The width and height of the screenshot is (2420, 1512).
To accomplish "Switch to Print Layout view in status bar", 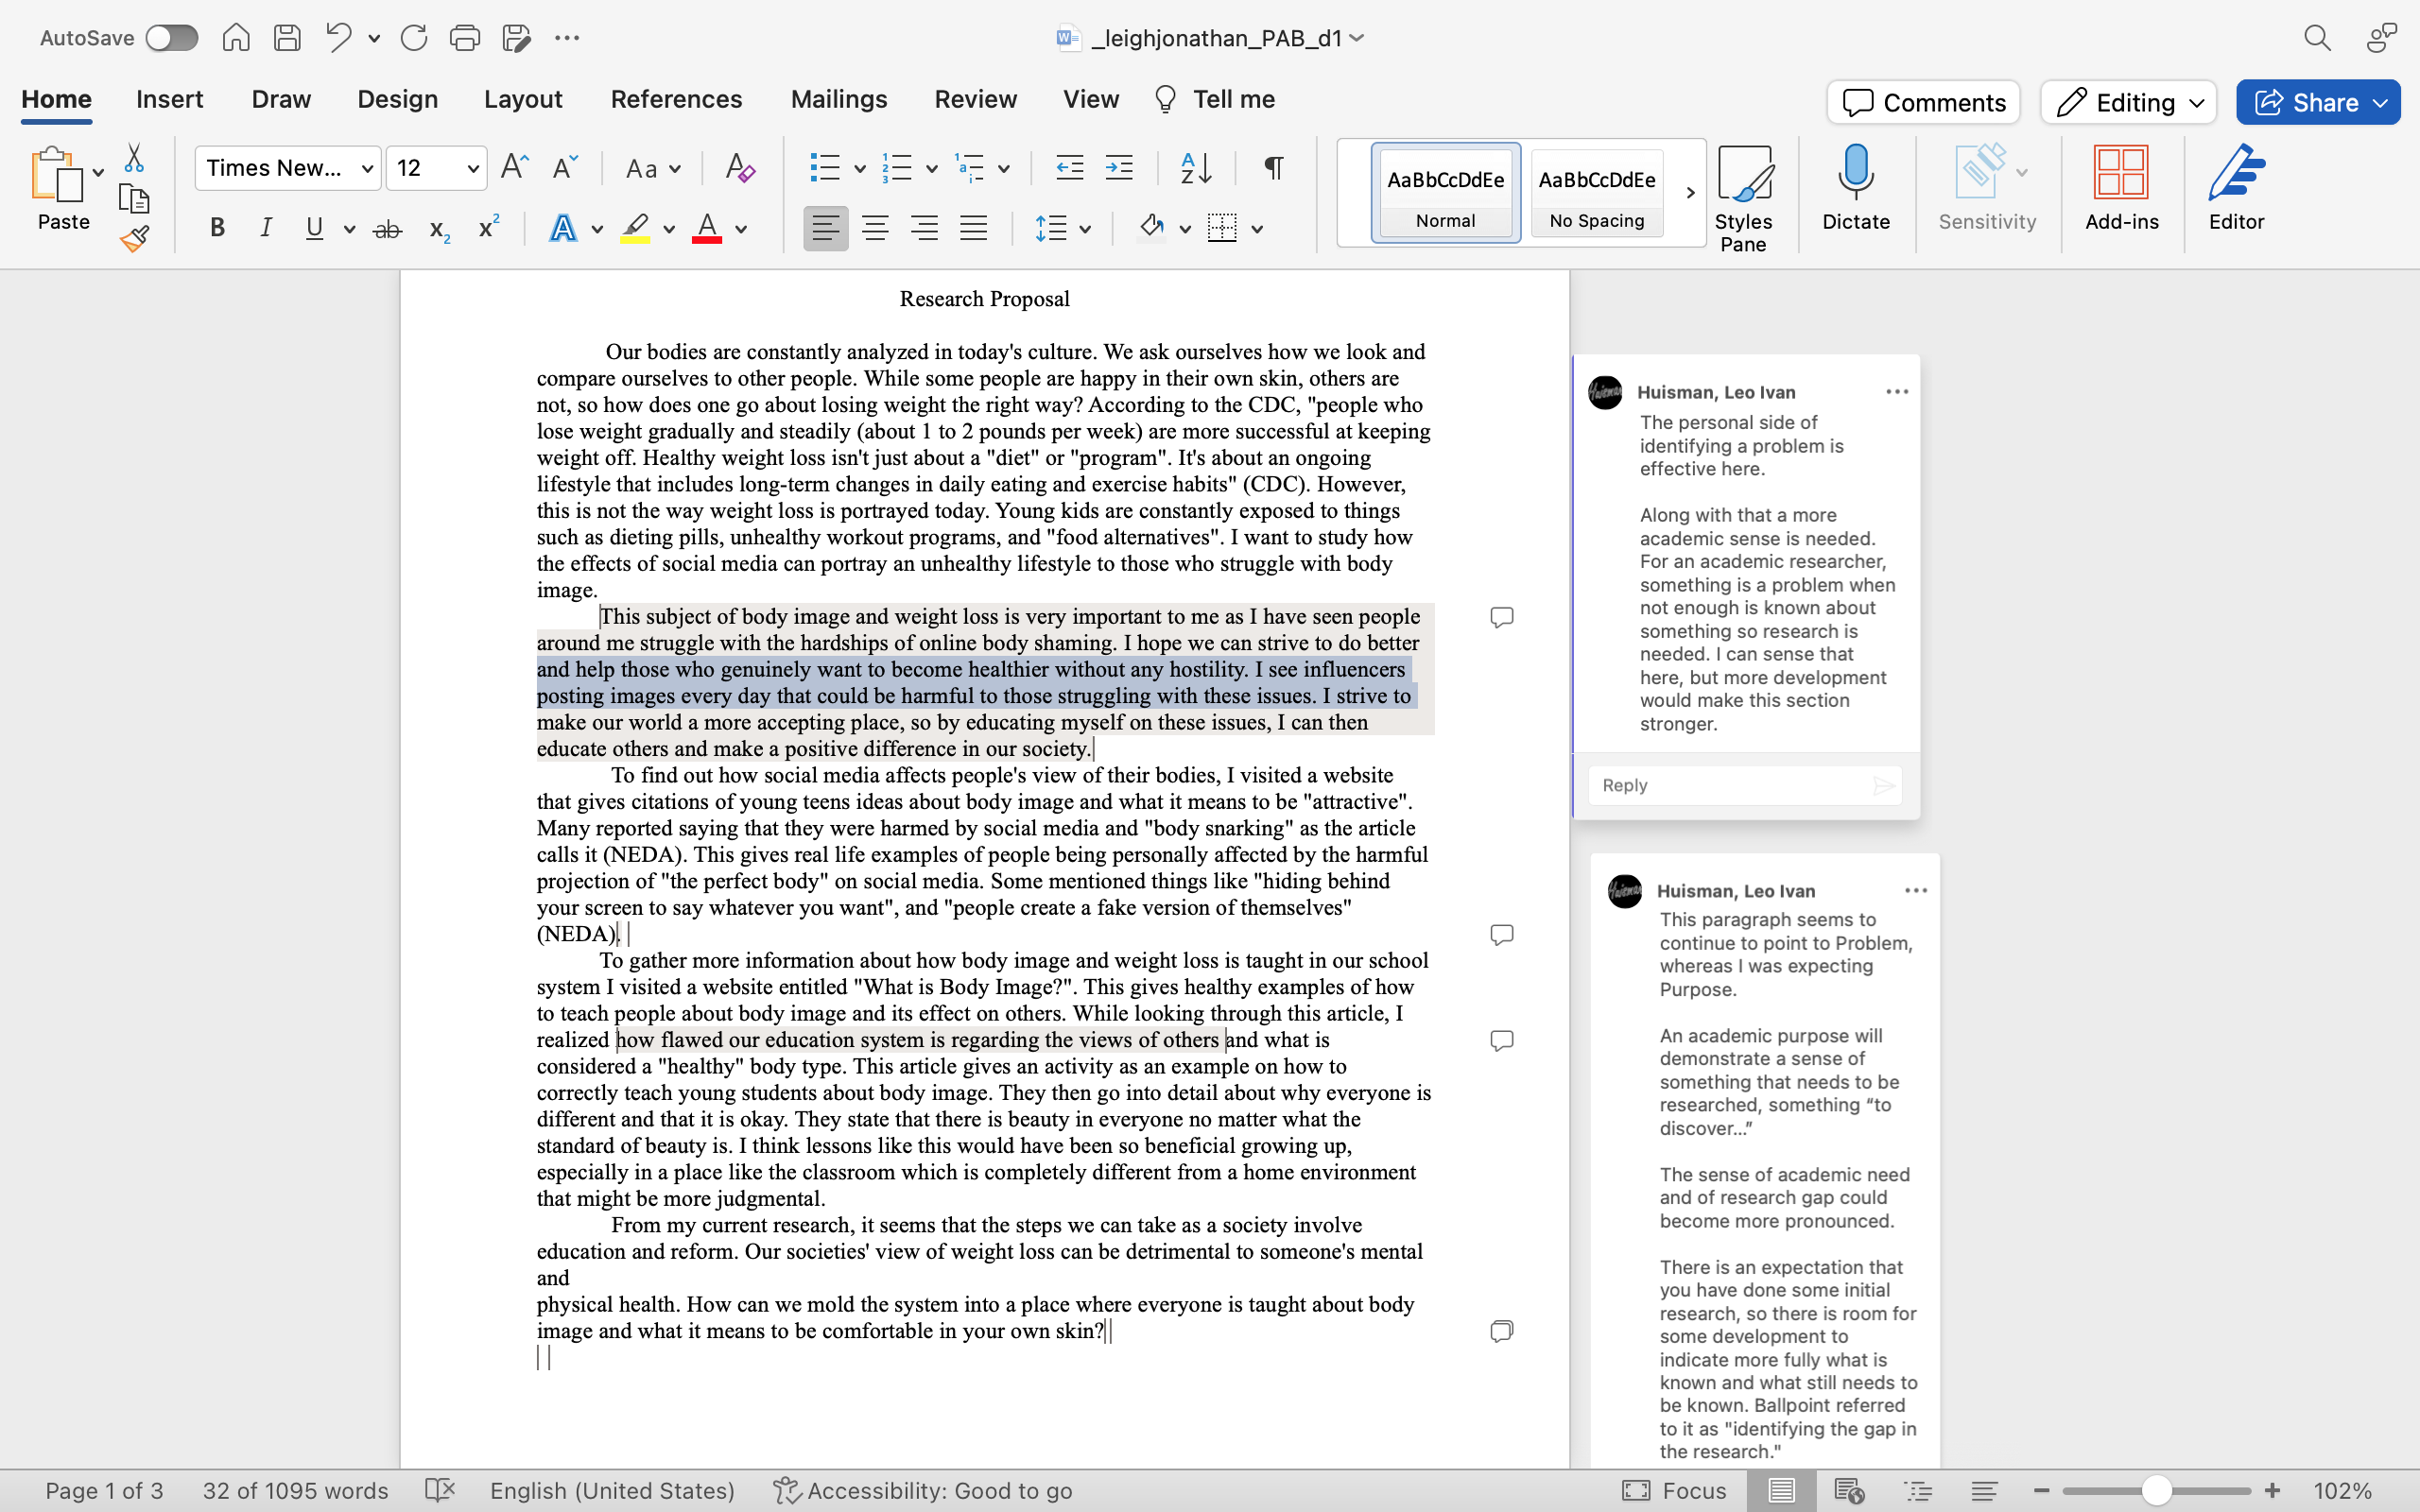I will click(1783, 1490).
